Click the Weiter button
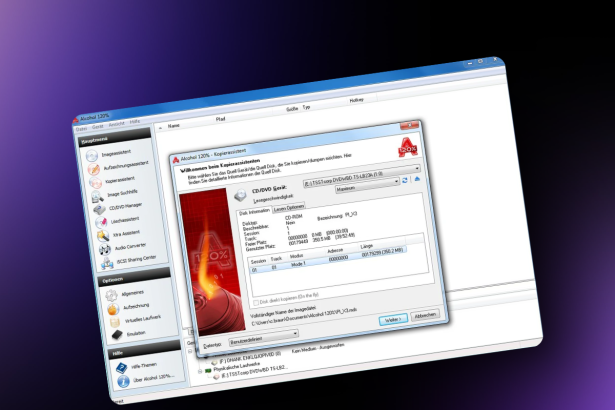Image resolution: width=615 pixels, height=410 pixels. point(393,319)
